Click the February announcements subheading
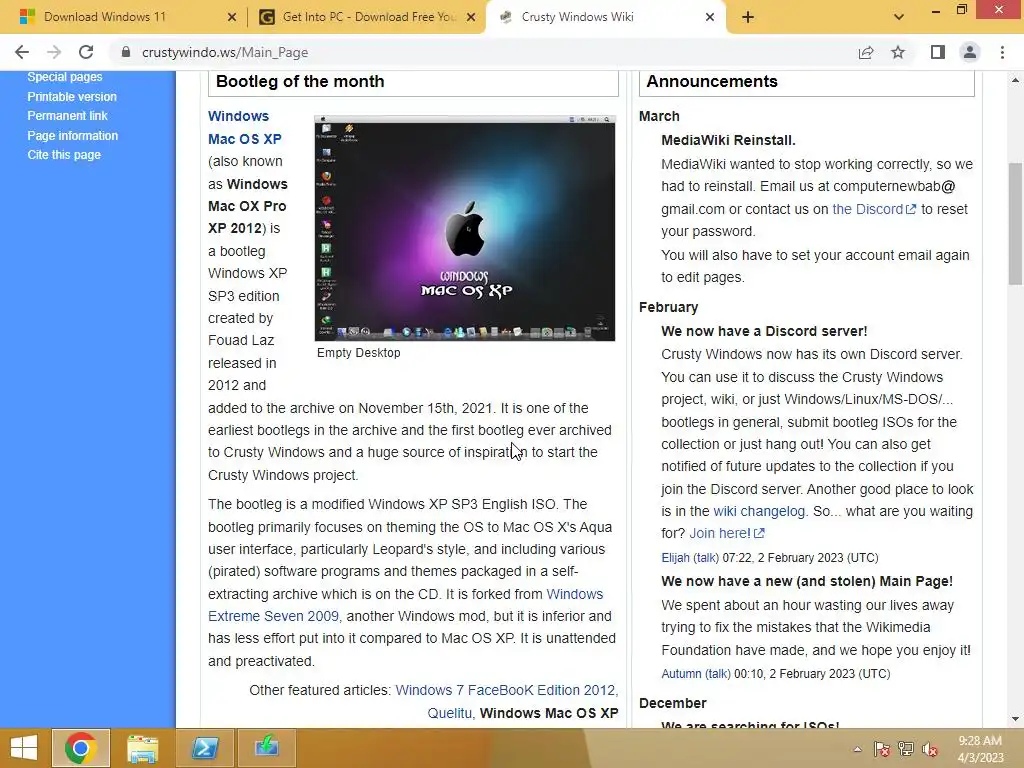The height and width of the screenshot is (768, 1024). point(668,307)
